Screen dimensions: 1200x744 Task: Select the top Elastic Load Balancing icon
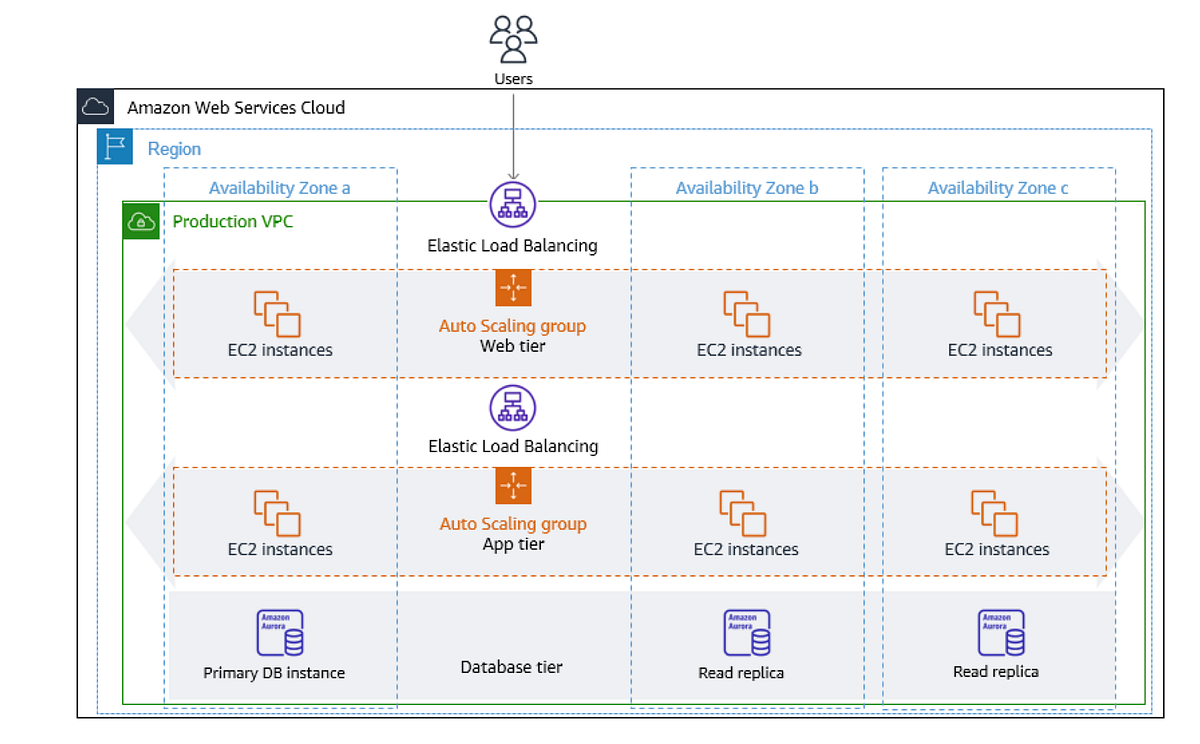513,204
